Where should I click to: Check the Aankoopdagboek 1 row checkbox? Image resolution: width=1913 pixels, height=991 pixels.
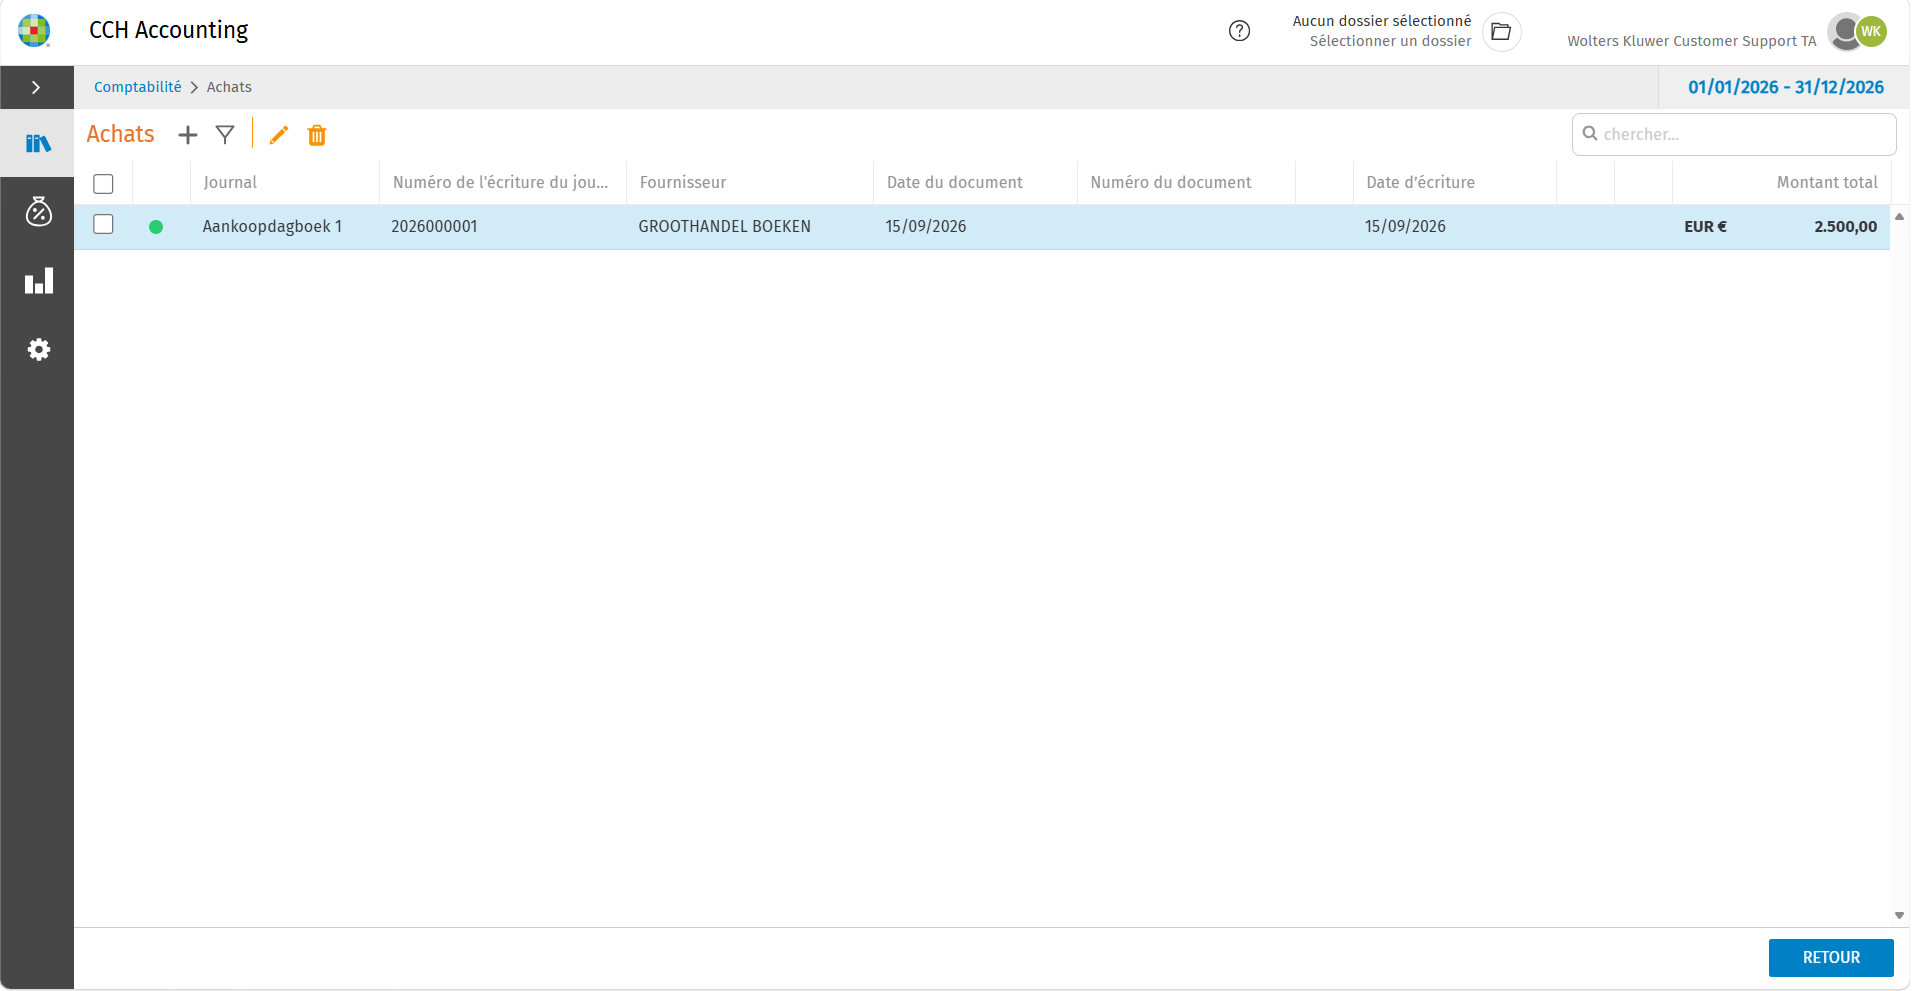(103, 225)
